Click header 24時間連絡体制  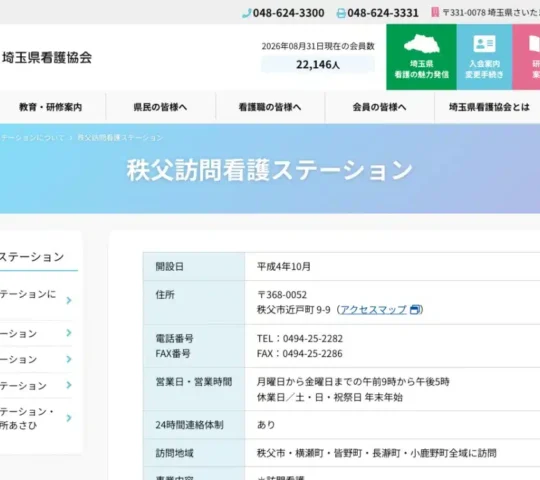click(189, 425)
